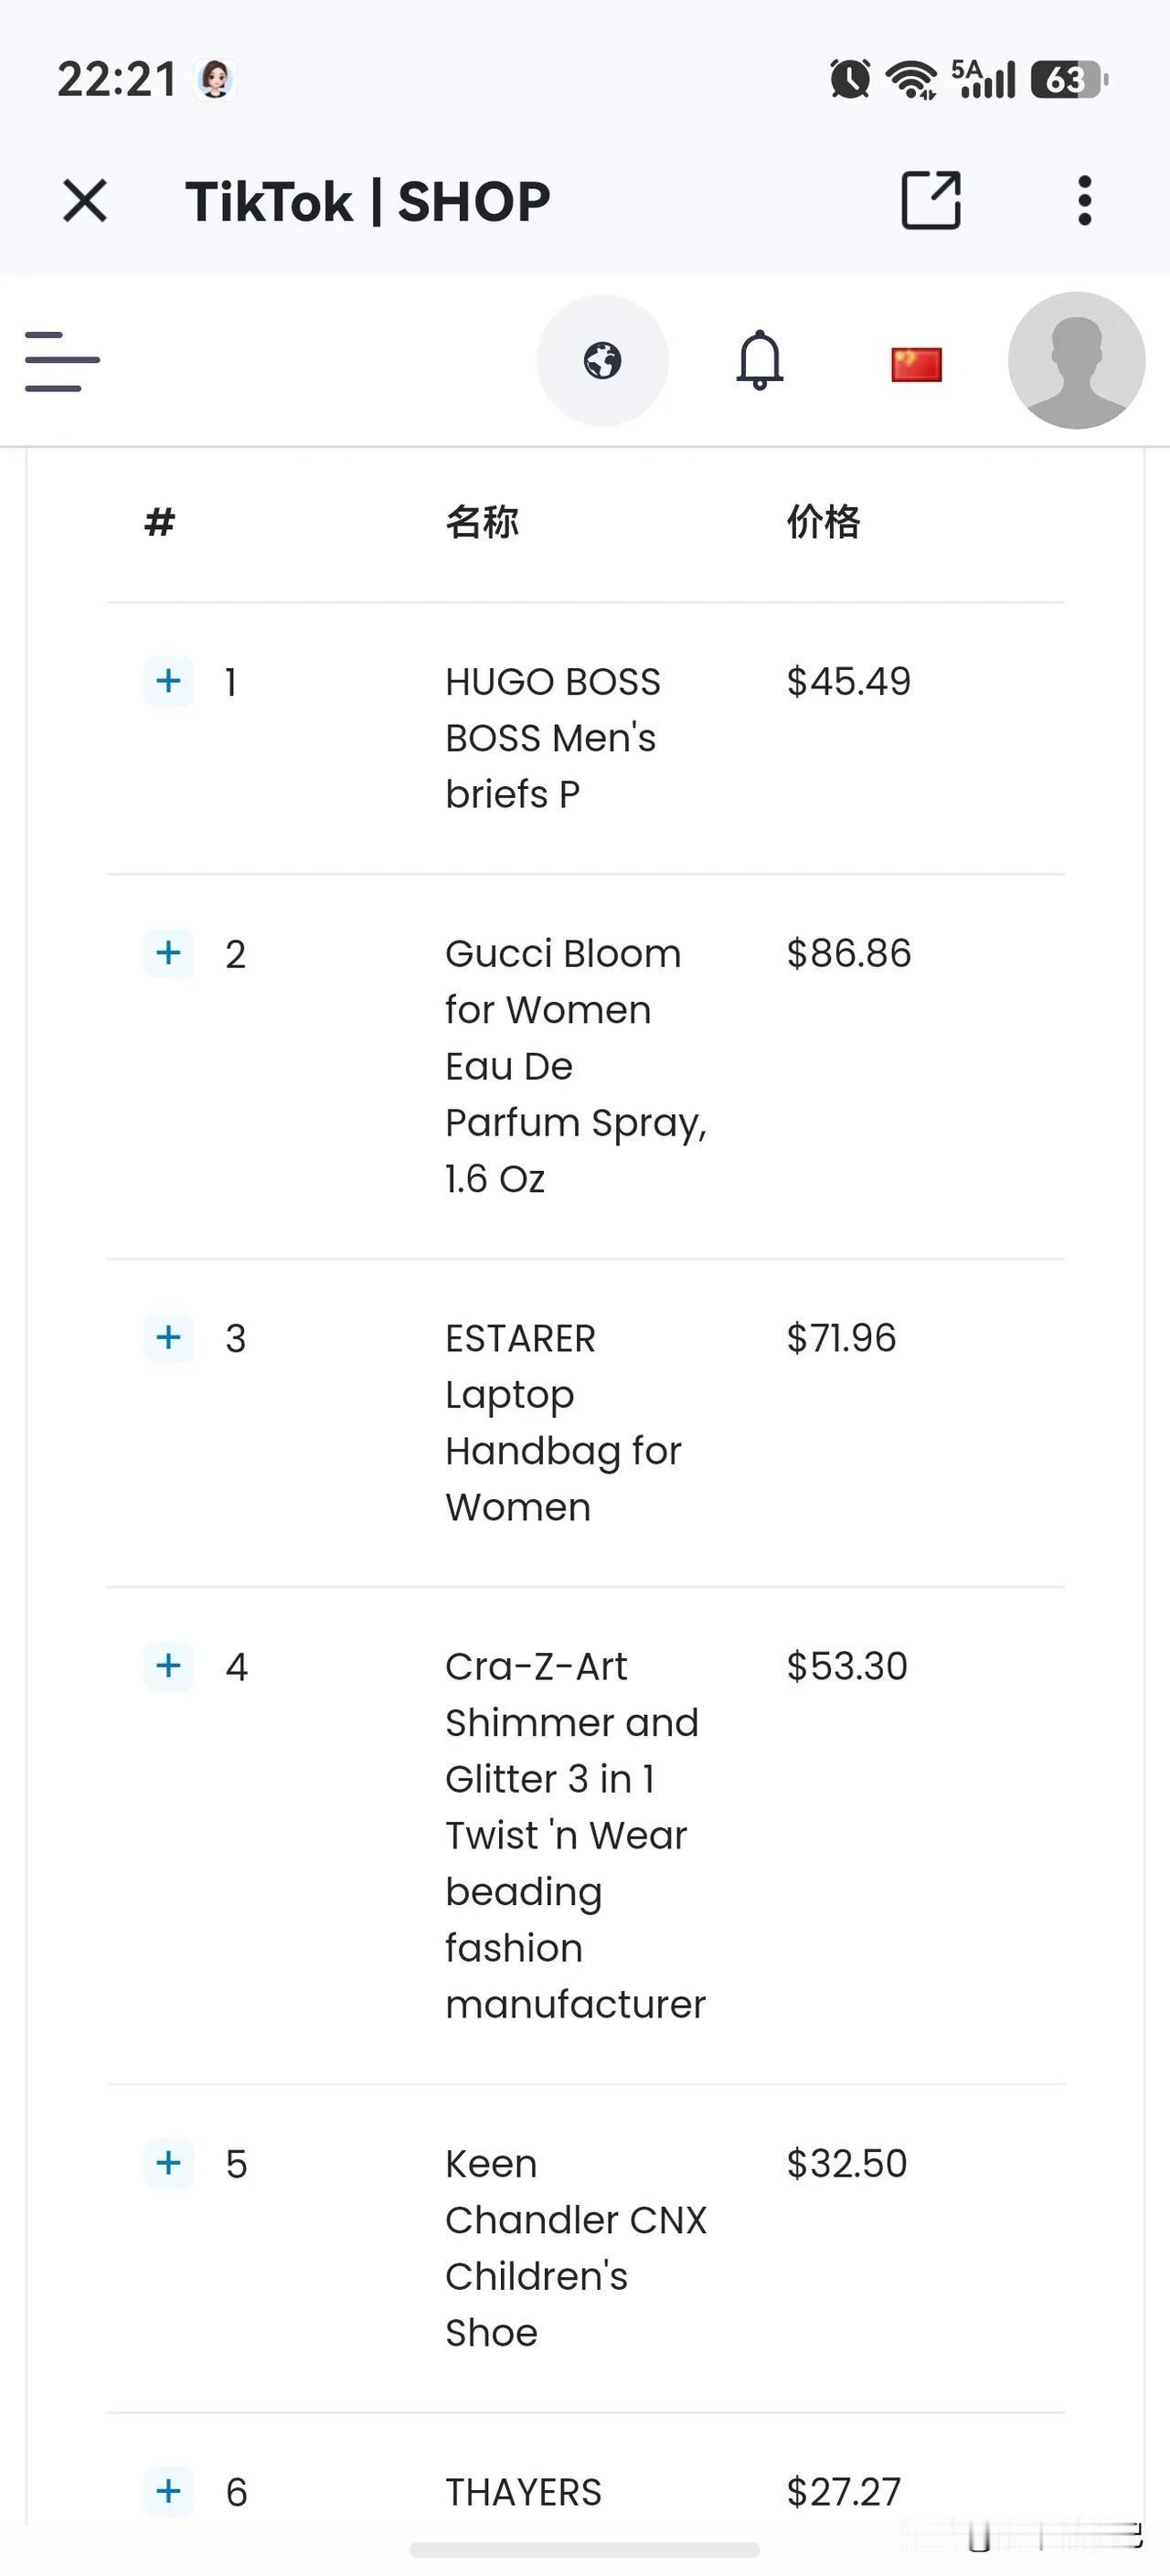The height and width of the screenshot is (2576, 1170).
Task: Open the Gucci Bloom product name
Action: point(576,1066)
